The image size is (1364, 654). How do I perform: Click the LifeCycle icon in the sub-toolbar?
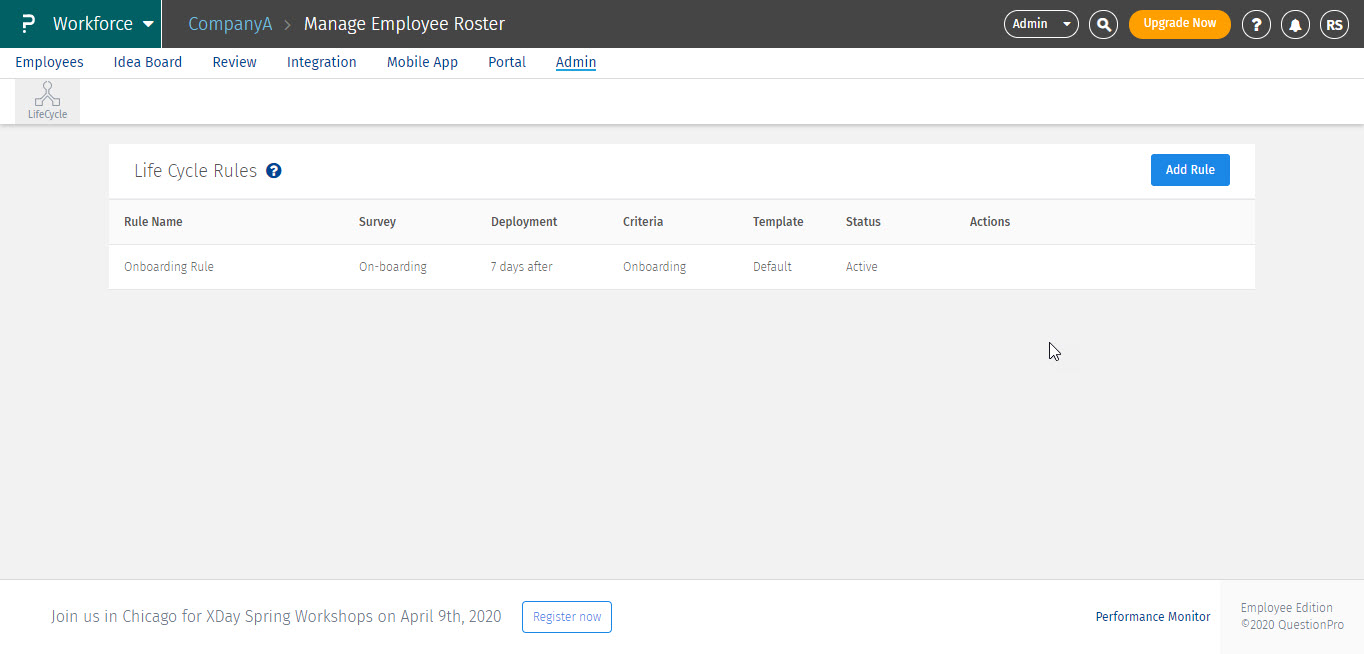47,101
